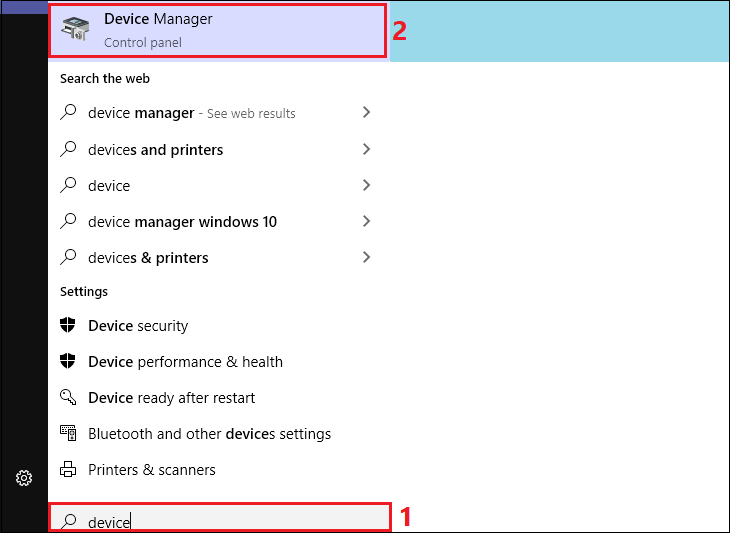
Task: Click printer icon beside Printers & scanners
Action: click(x=68, y=469)
